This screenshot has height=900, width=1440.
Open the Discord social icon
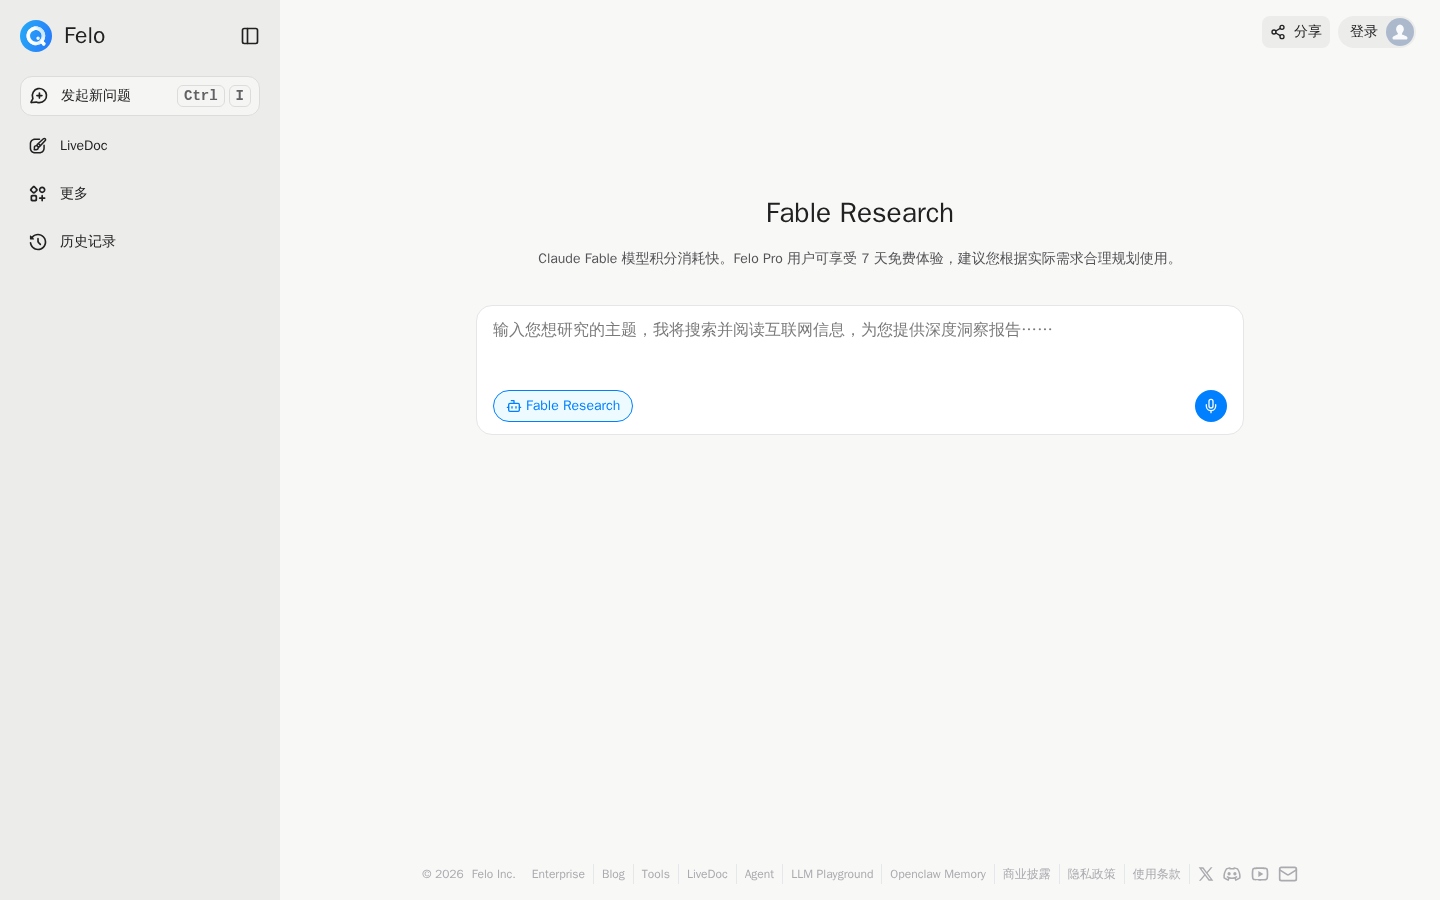(1232, 874)
